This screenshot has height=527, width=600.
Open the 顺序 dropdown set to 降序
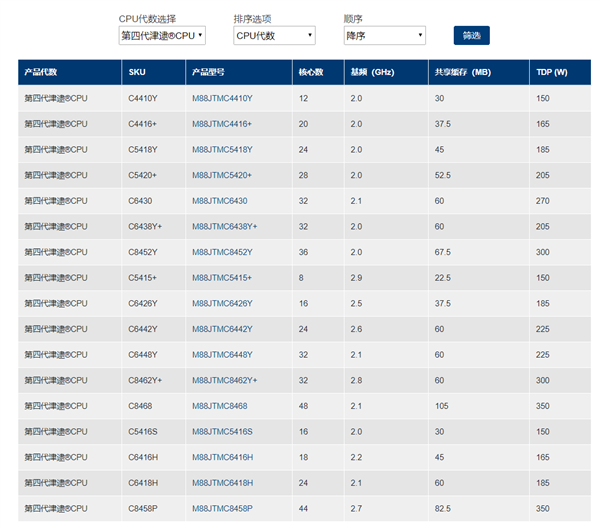(x=384, y=36)
